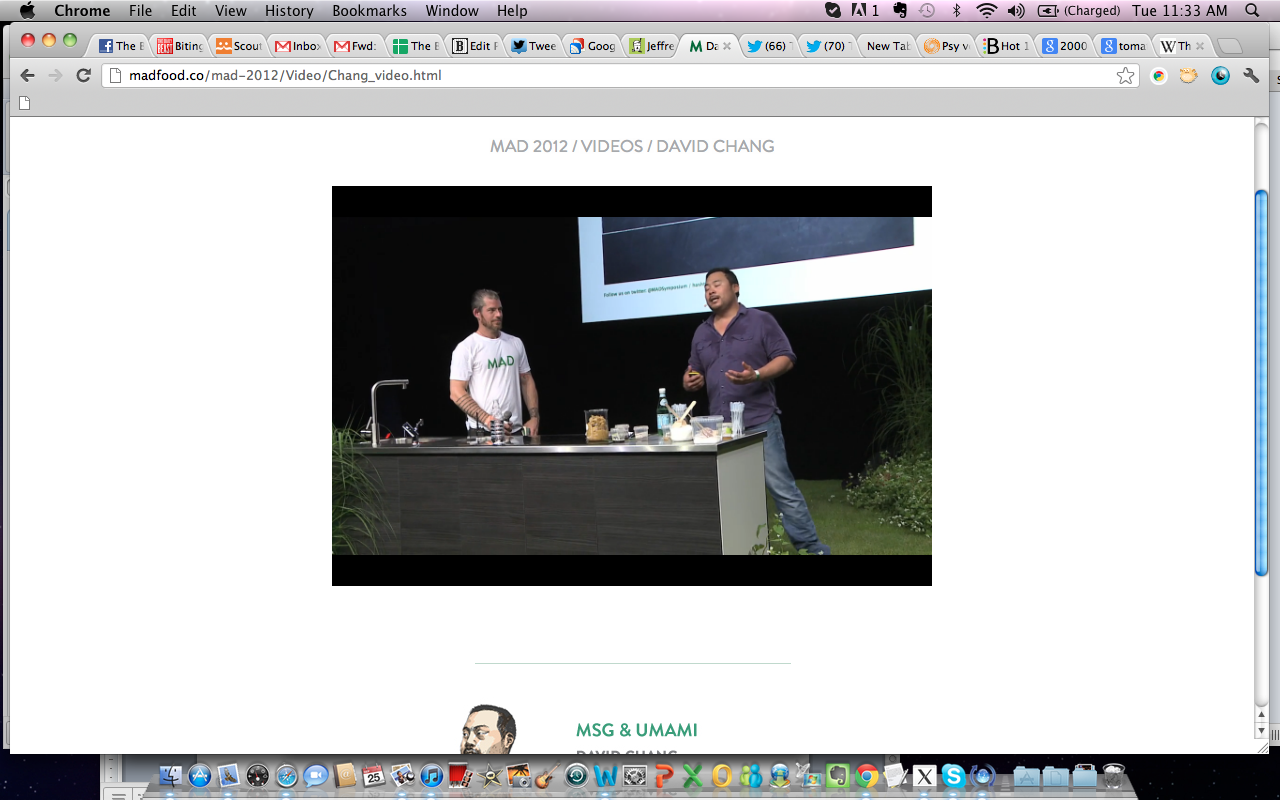This screenshot has width=1280, height=800.
Task: Click the Evernote elephant icon in the menu bar
Action: (899, 11)
